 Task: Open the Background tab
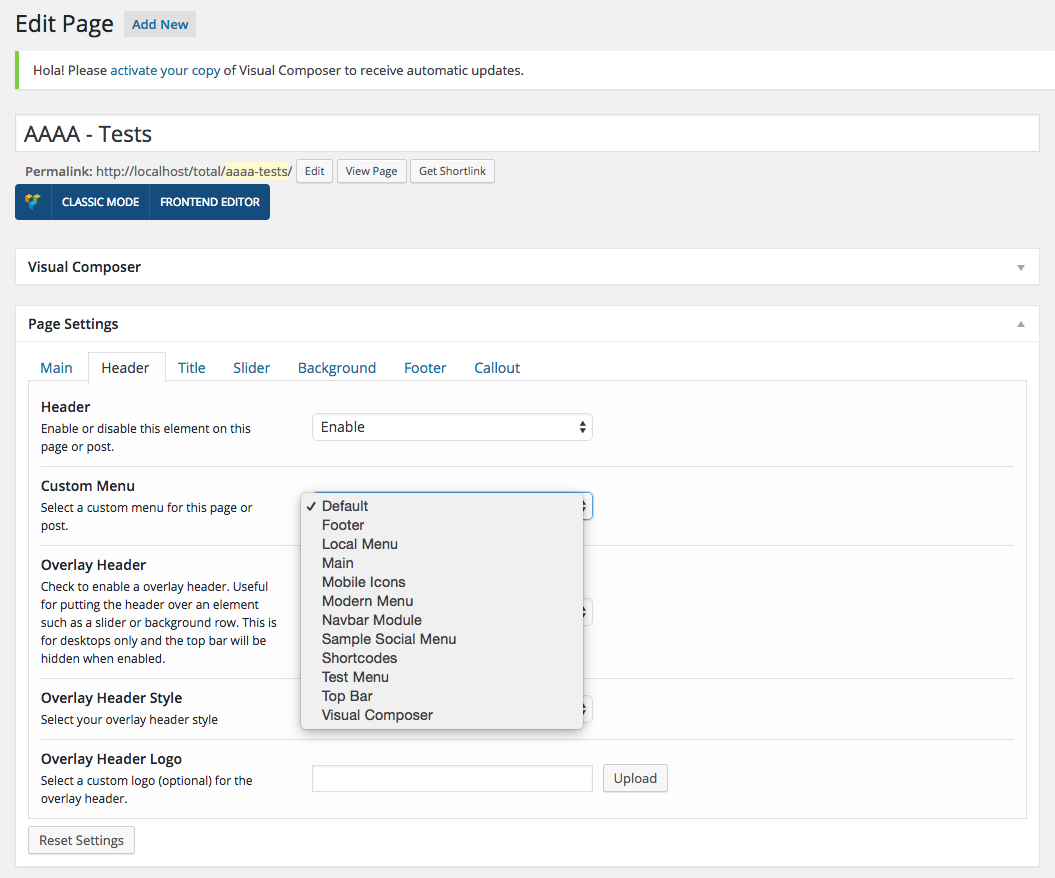tap(337, 368)
